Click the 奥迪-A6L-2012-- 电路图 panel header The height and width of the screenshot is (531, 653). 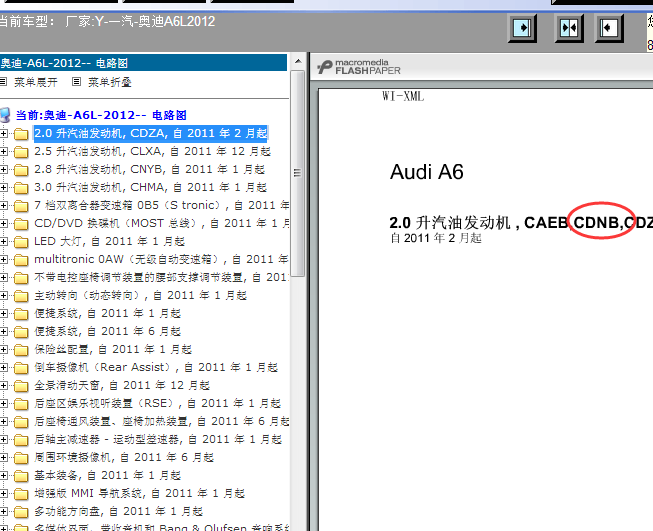click(x=143, y=63)
